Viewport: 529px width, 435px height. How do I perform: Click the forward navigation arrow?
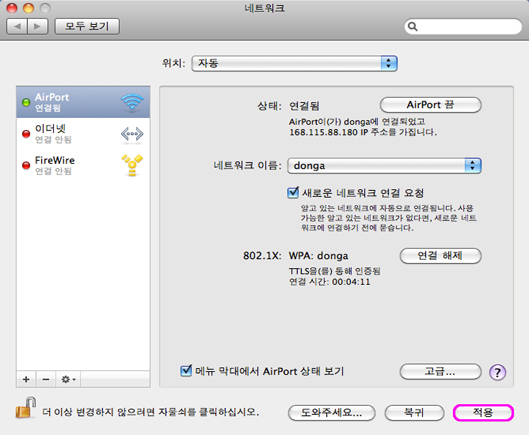pos(37,26)
